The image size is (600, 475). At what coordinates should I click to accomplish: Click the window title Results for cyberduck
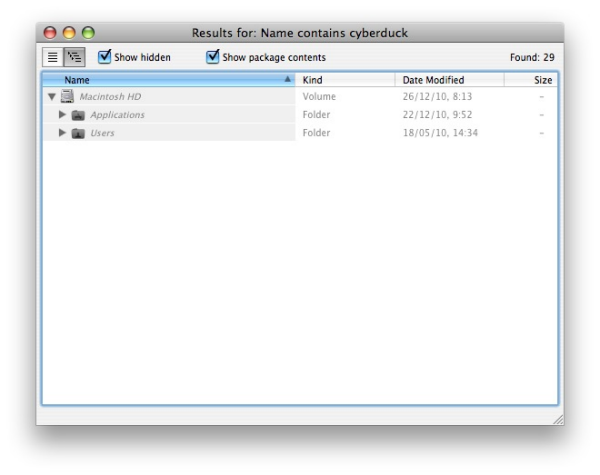click(x=300, y=33)
